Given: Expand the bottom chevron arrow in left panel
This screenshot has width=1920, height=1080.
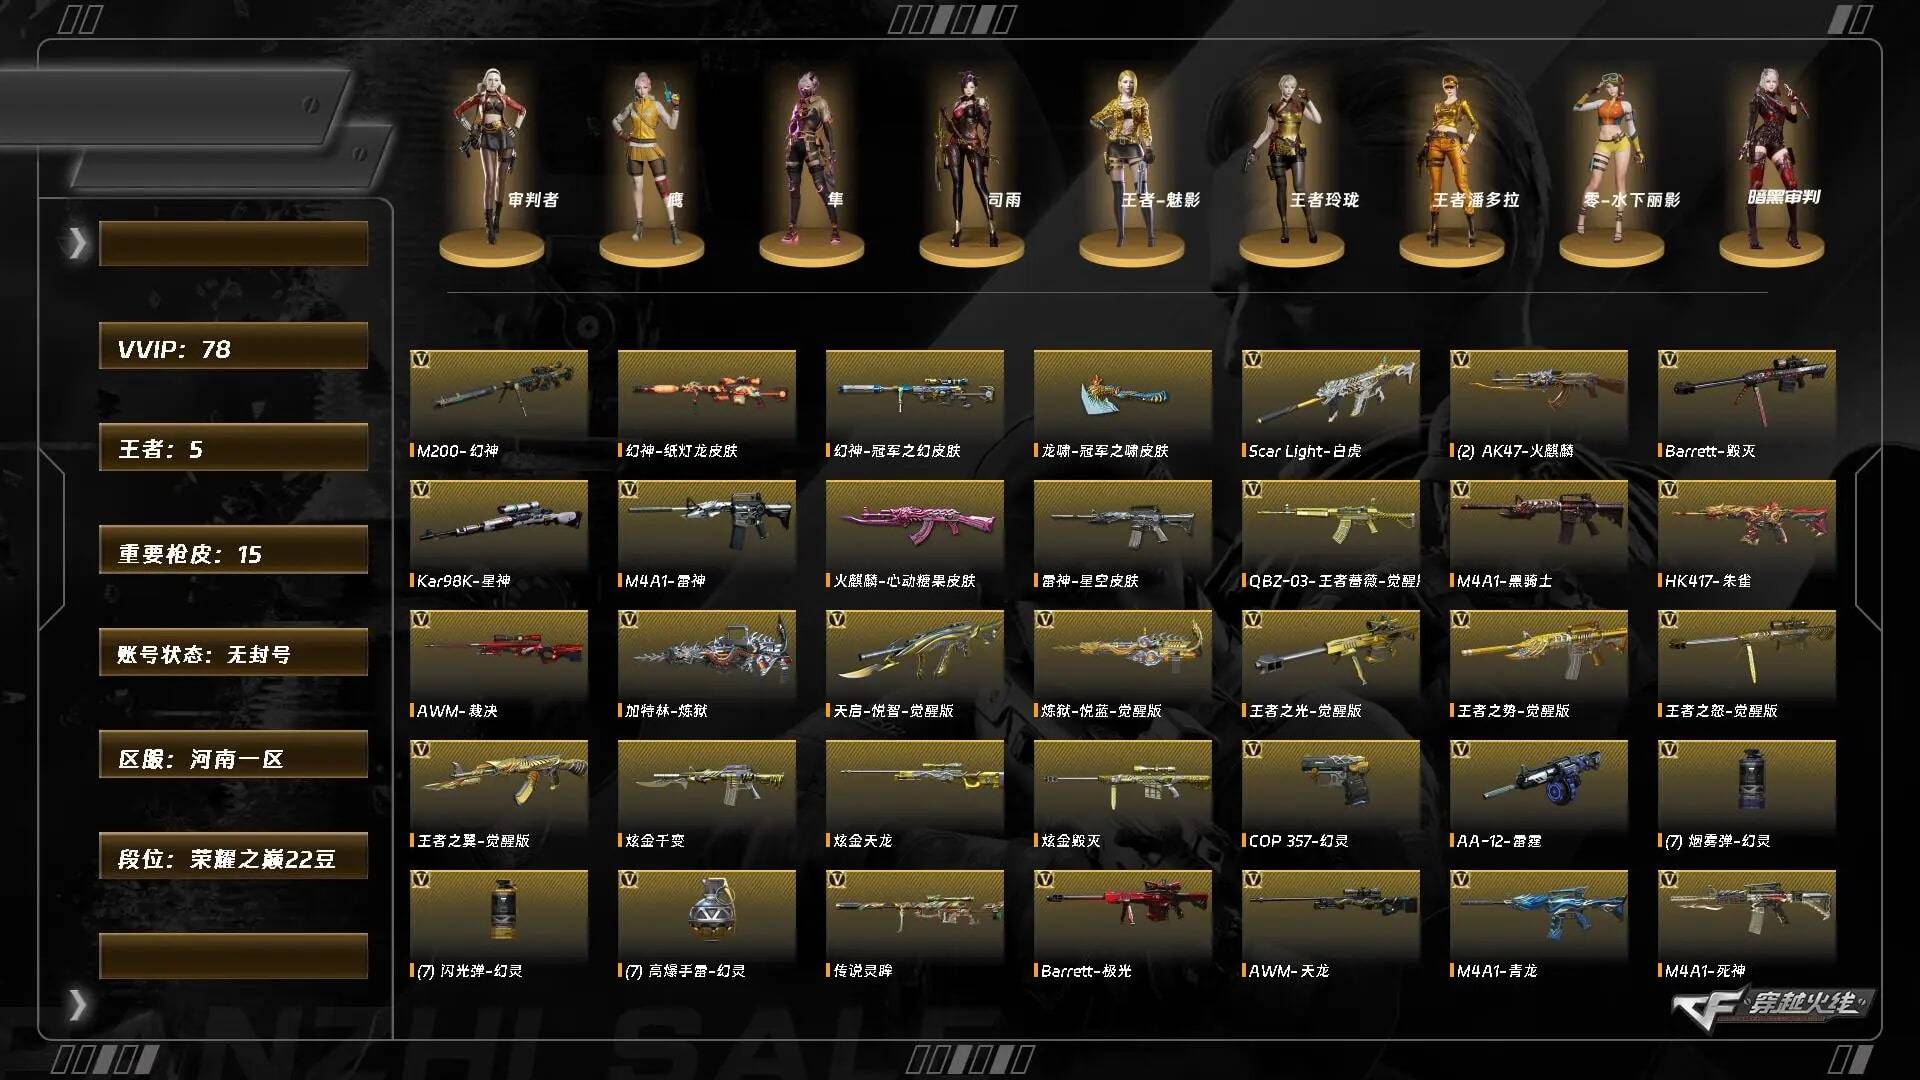Looking at the screenshot, I should tap(77, 1004).
